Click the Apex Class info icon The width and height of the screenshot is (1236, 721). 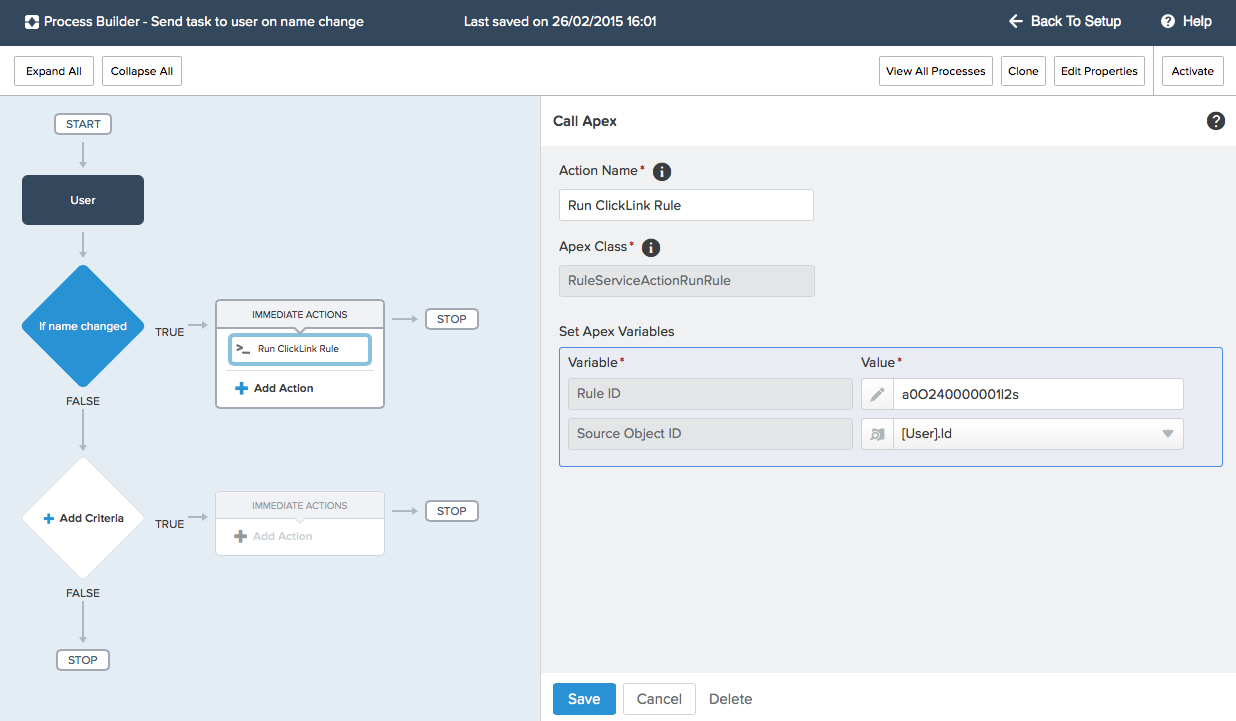click(651, 248)
